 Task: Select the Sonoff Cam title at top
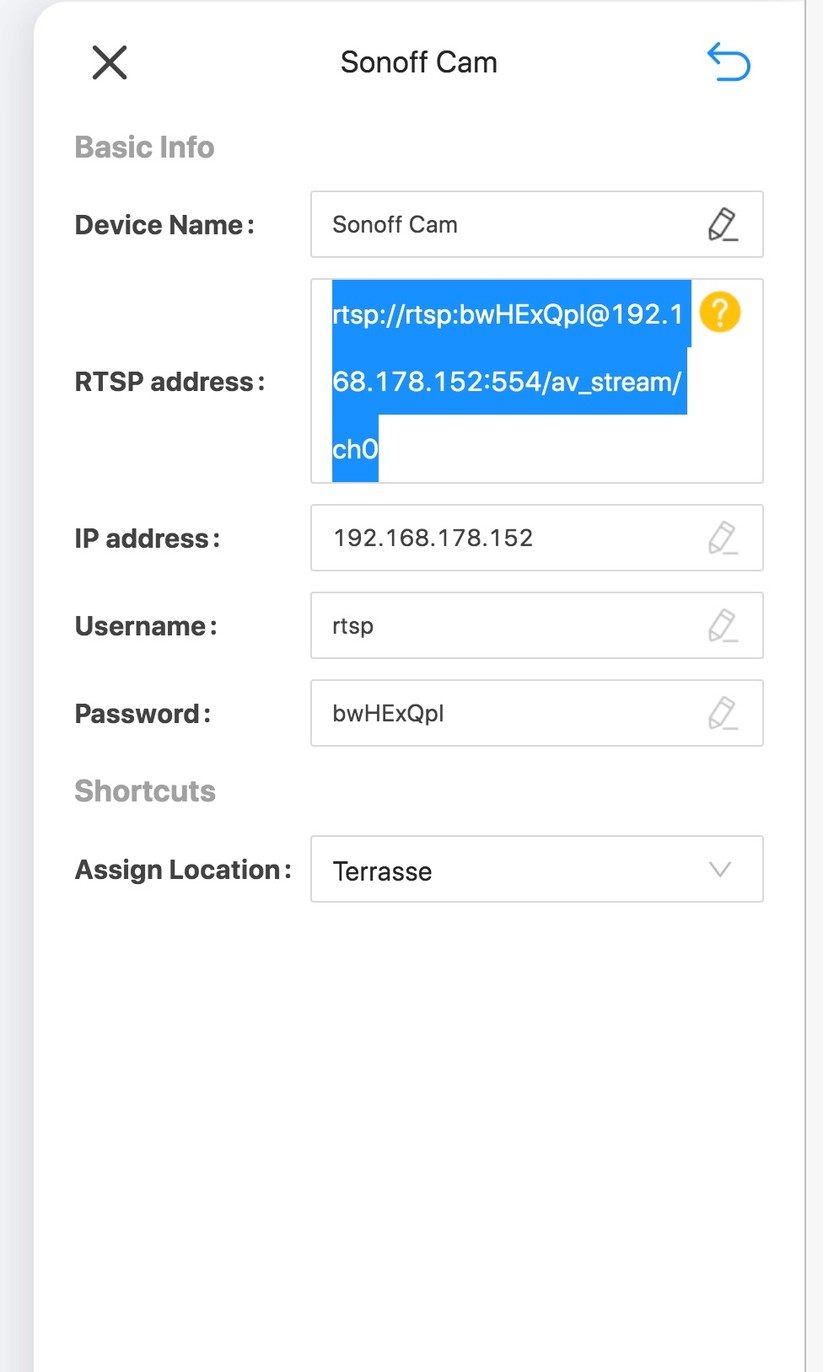(x=419, y=62)
